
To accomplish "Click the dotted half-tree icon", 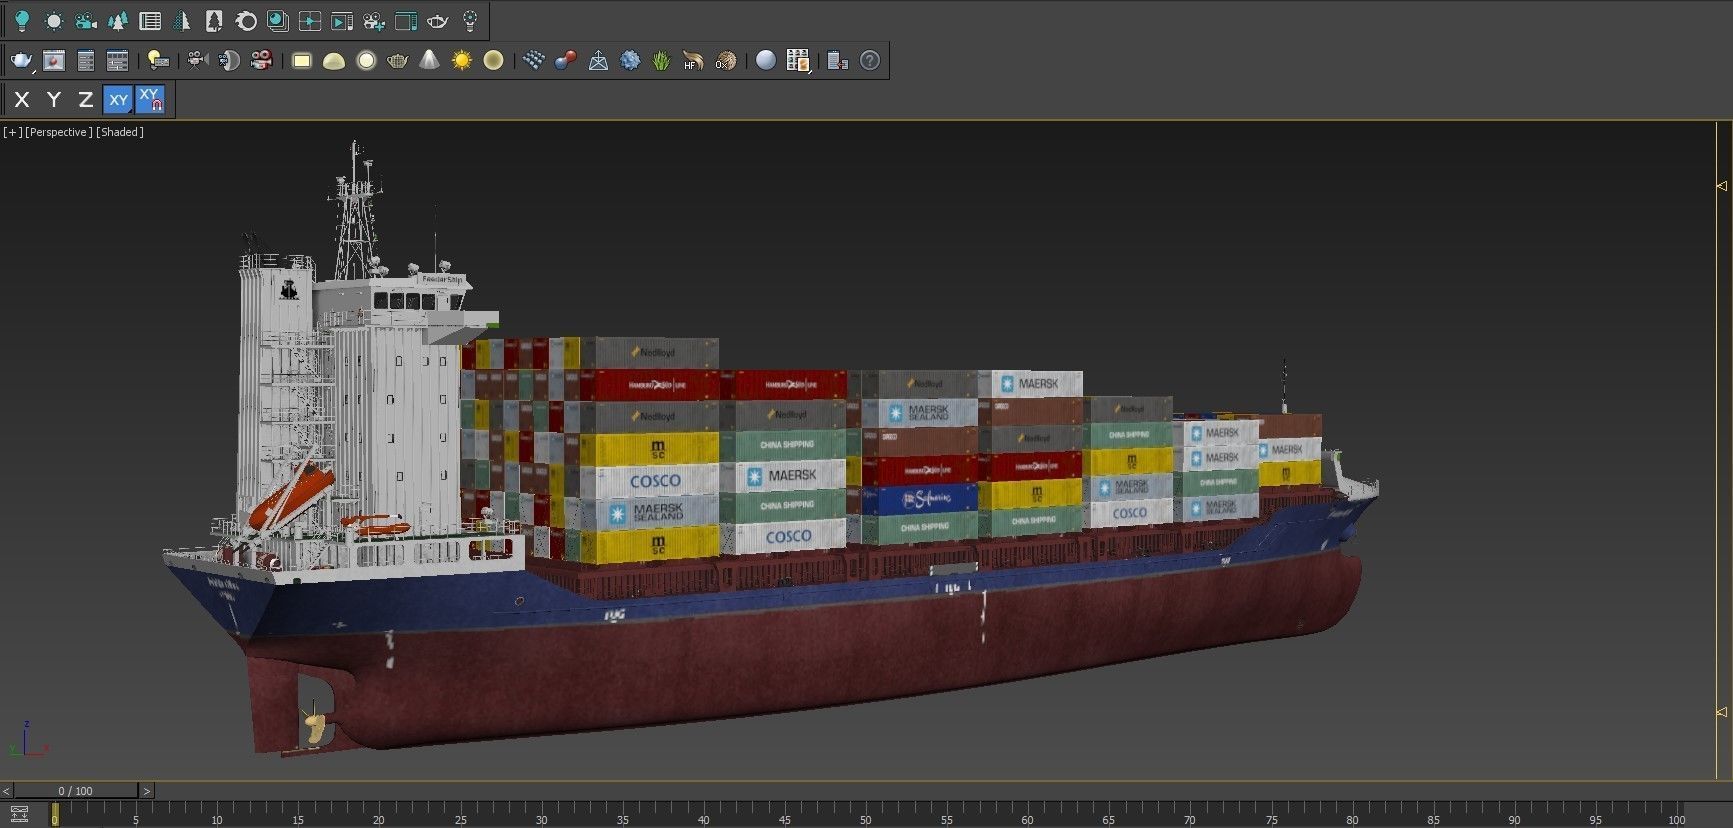I will [x=182, y=20].
